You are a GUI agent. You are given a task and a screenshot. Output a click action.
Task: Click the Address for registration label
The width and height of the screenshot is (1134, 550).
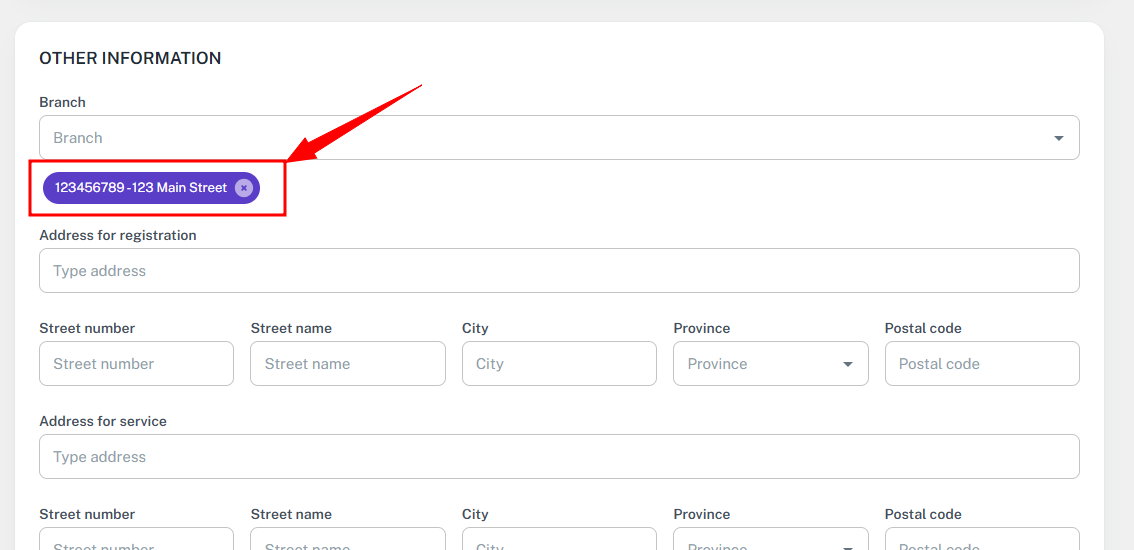118,235
